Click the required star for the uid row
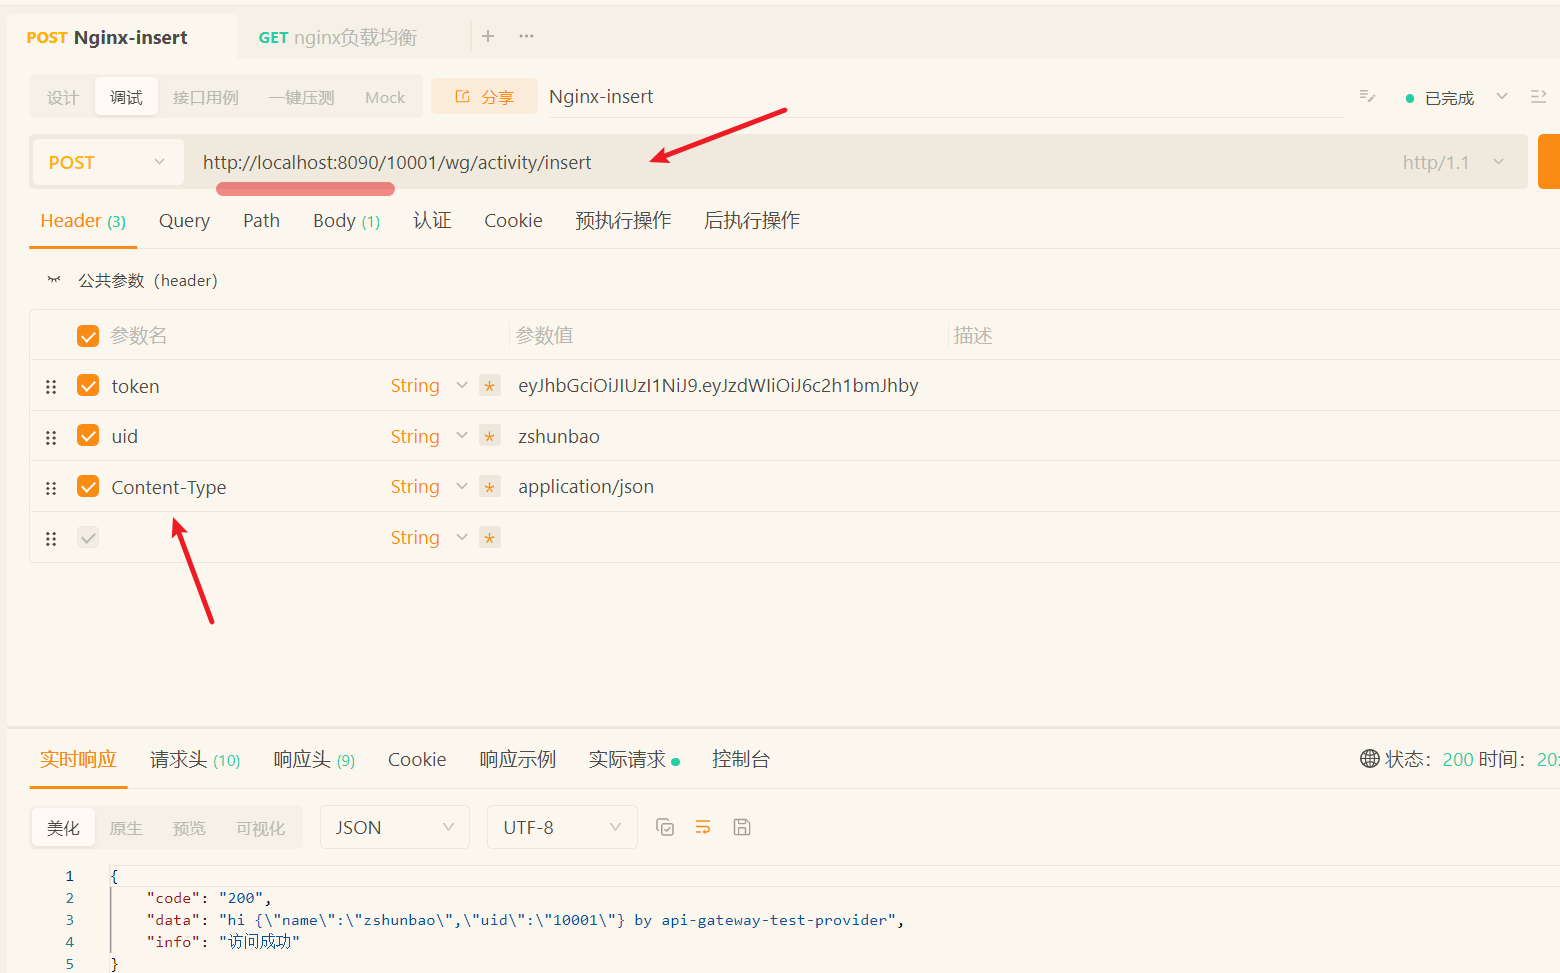Viewport: 1560px width, 973px height. 489,437
